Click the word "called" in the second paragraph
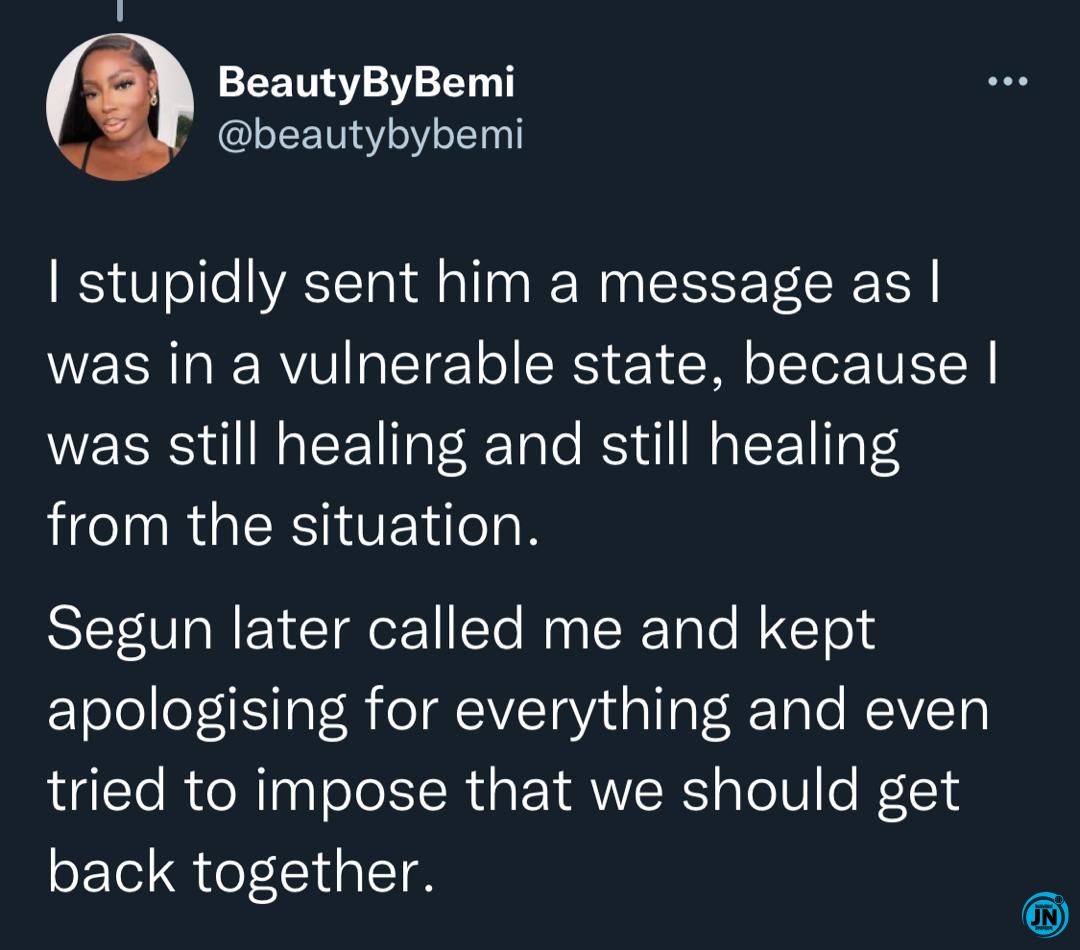 [x=445, y=630]
